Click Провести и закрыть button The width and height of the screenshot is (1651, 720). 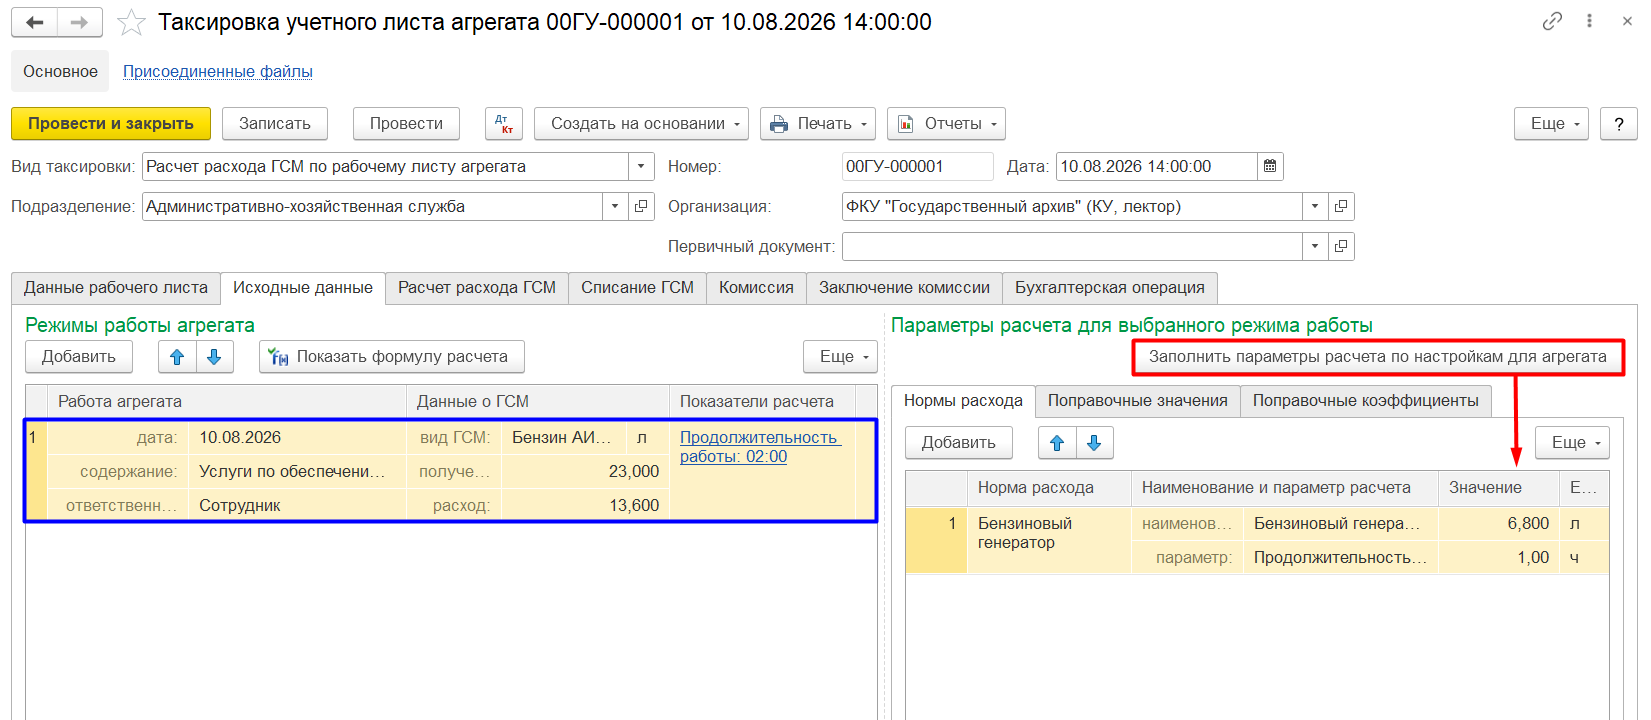tap(111, 124)
